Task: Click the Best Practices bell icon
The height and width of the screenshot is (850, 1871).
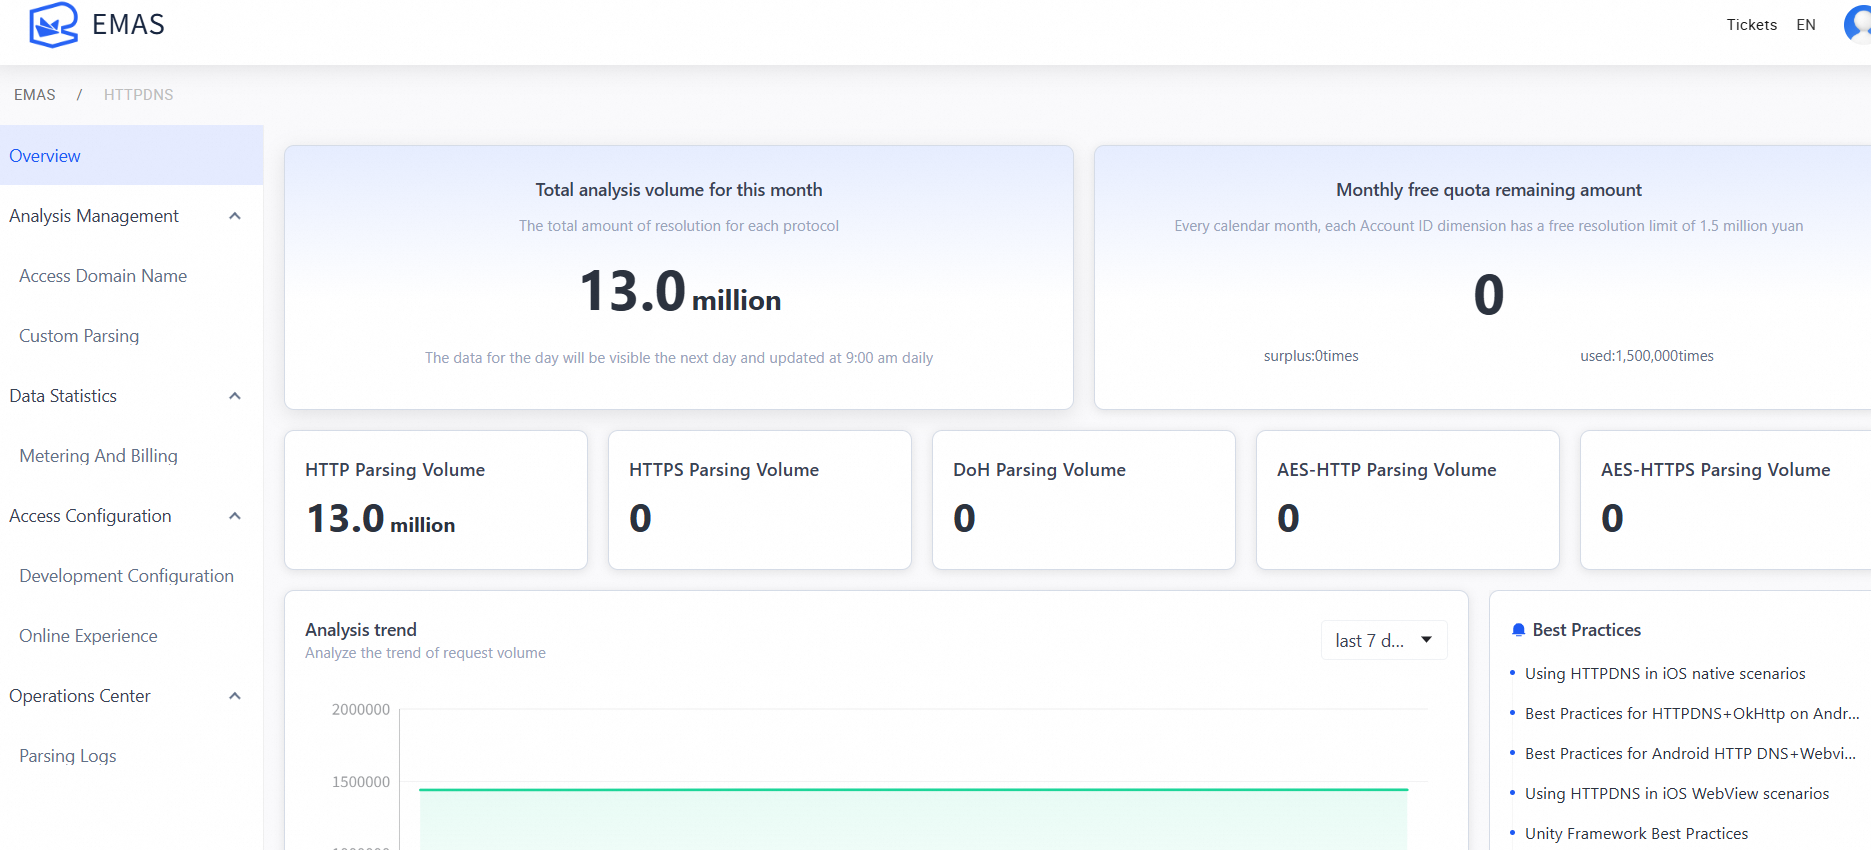Action: (x=1518, y=630)
